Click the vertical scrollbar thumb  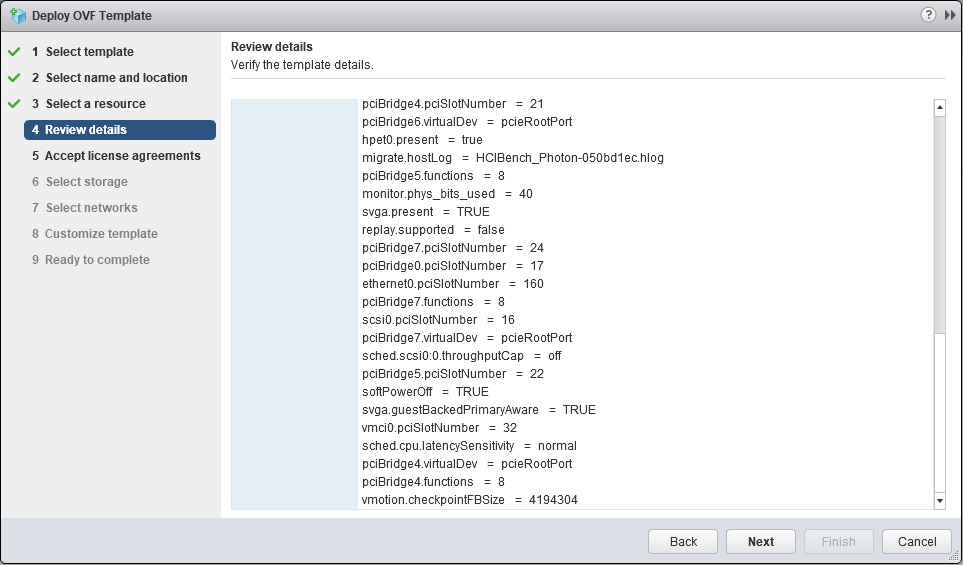pyautogui.click(x=940, y=224)
